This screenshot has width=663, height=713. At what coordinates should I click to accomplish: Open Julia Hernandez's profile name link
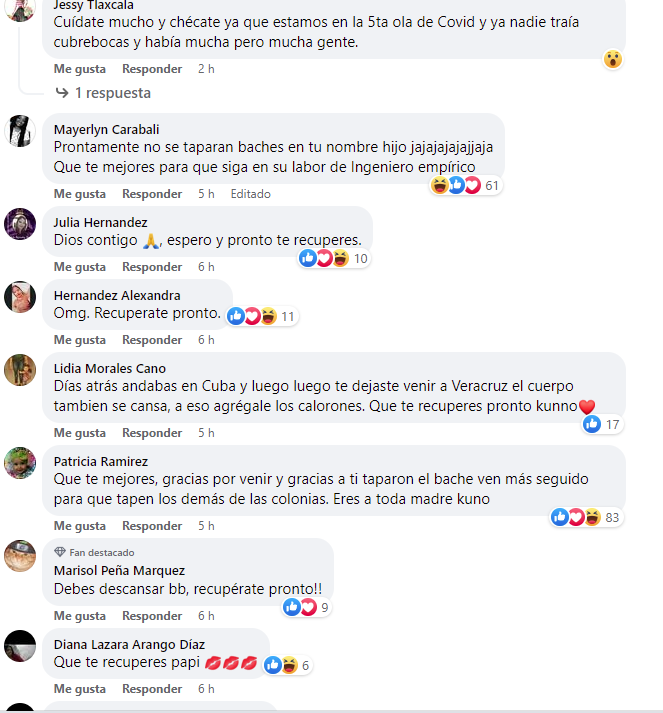coord(100,222)
